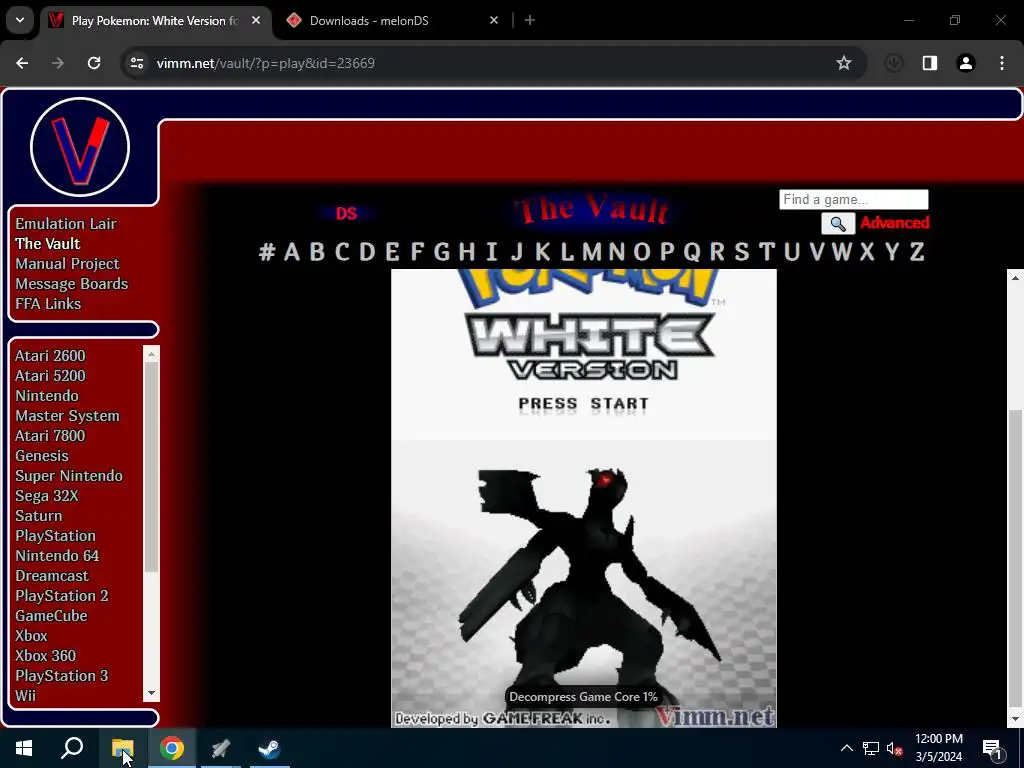The width and height of the screenshot is (1024, 768).
Task: Select Xbox 360 in systems list
Action: [45, 656]
